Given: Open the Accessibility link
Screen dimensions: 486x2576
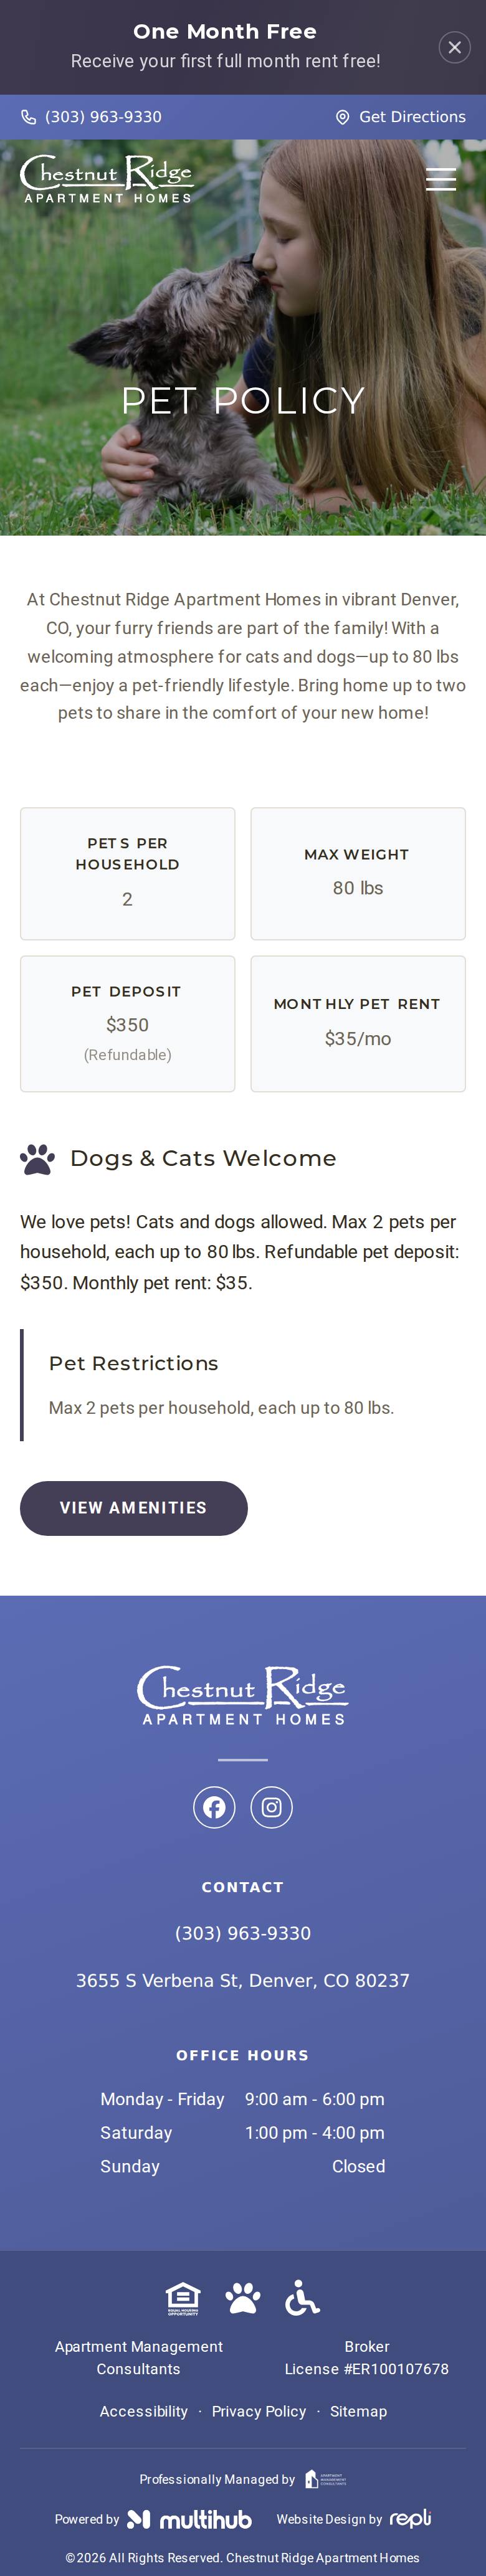Looking at the screenshot, I should pyautogui.click(x=144, y=2411).
